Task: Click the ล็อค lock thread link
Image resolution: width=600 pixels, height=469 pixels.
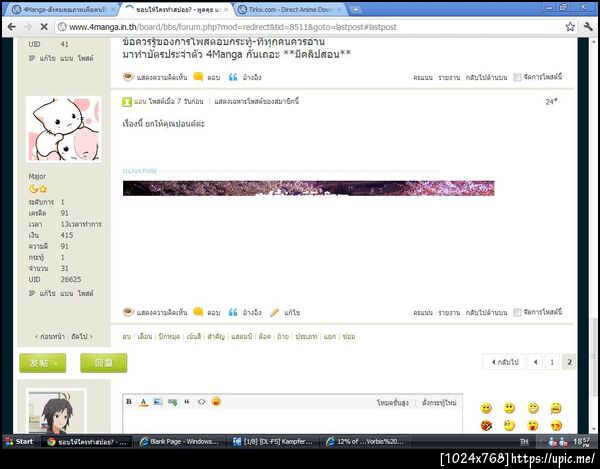Action: point(264,336)
